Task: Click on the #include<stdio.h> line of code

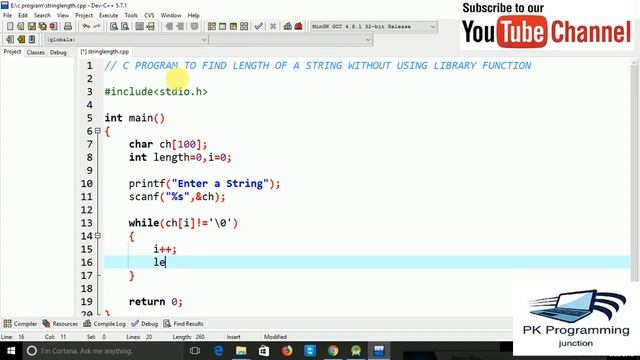Action: click(156, 91)
